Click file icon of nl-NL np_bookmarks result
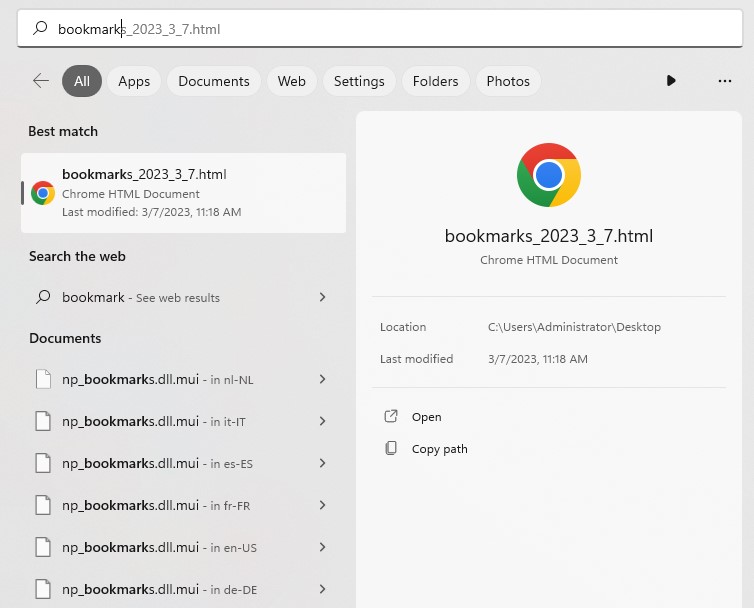 point(43,379)
